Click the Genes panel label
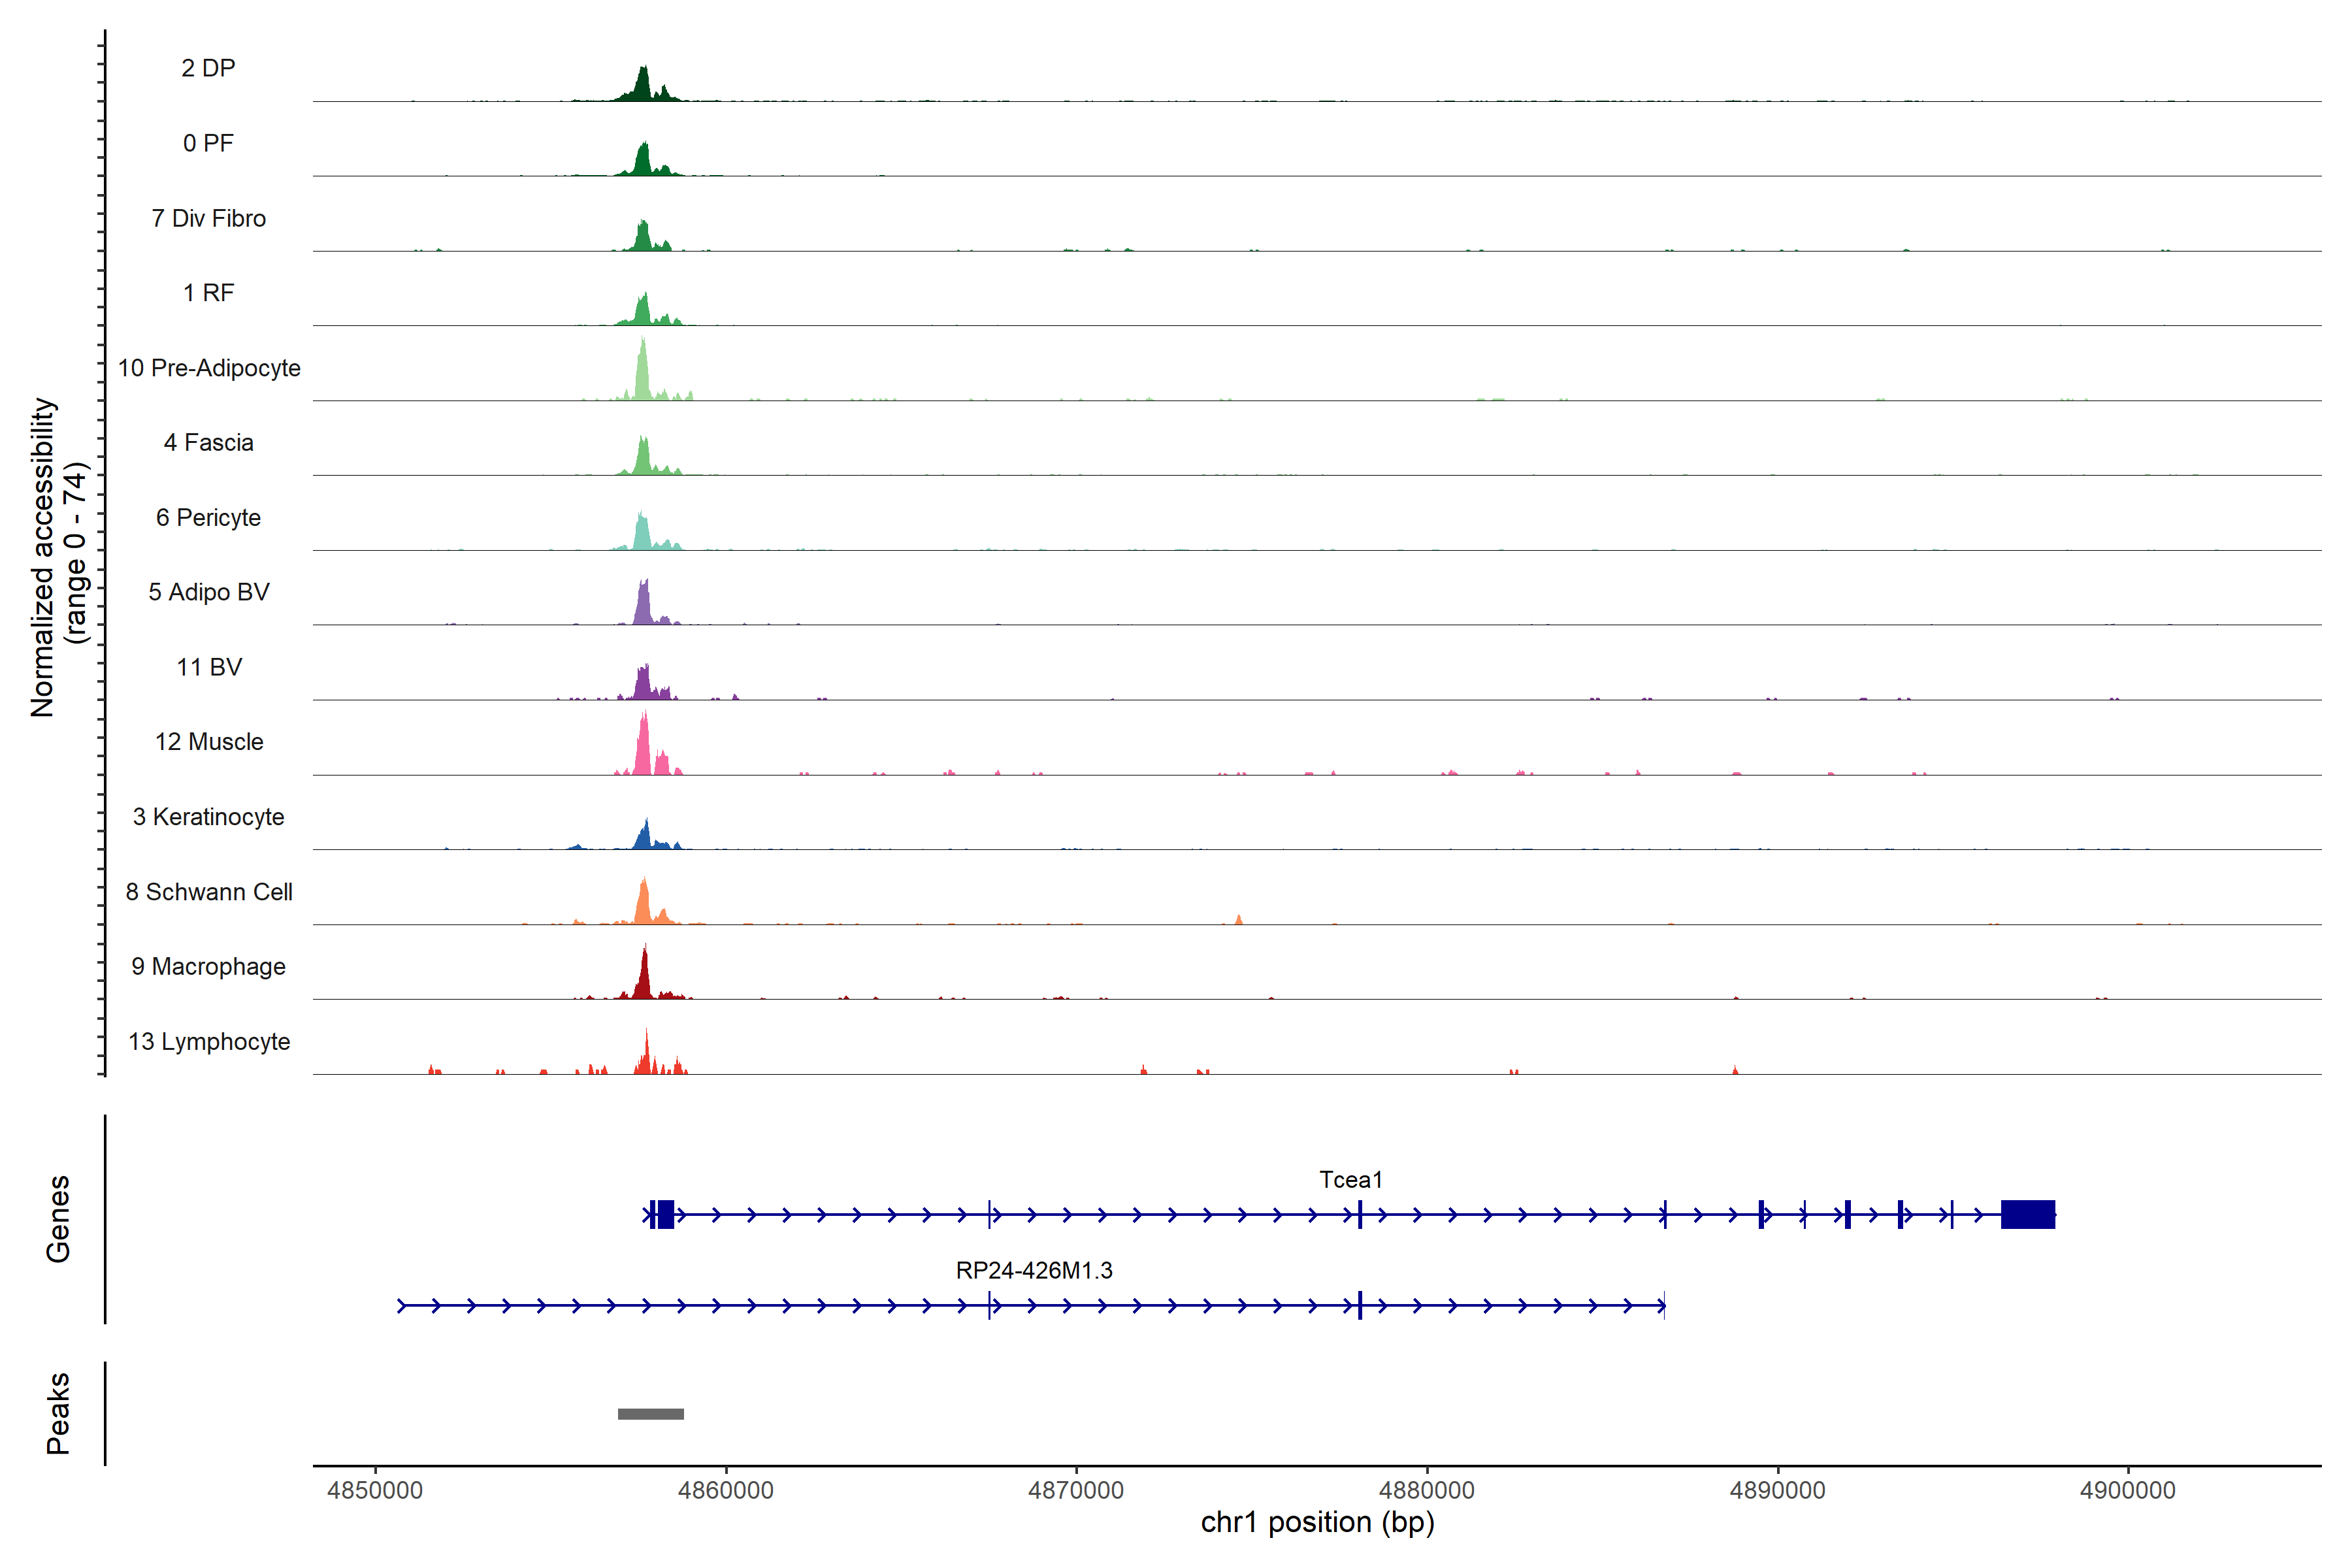Image resolution: width=2352 pixels, height=1568 pixels. [x=58, y=1218]
